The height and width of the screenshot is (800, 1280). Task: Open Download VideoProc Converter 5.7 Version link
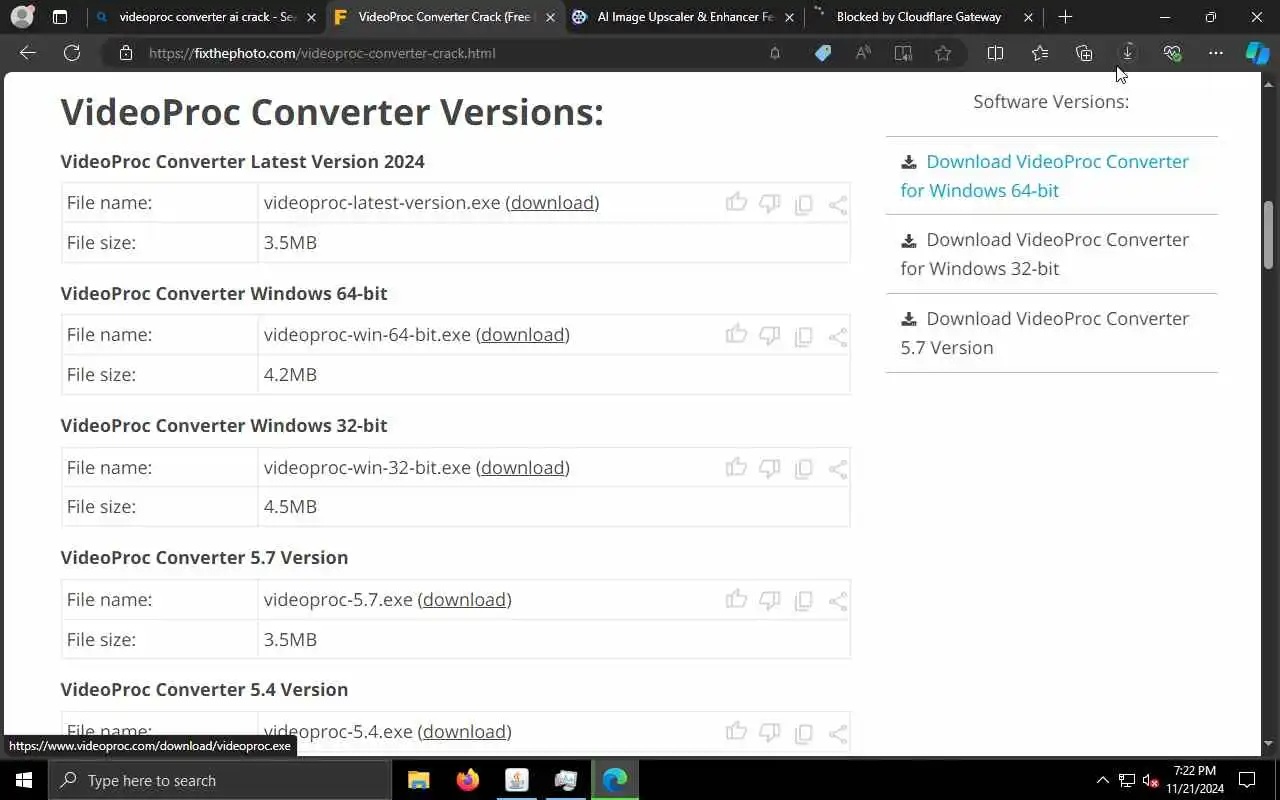1045,333
